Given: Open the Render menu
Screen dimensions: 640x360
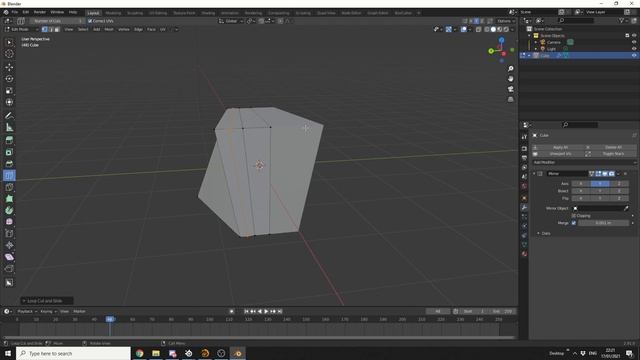Looking at the screenshot, I should pos(40,12).
